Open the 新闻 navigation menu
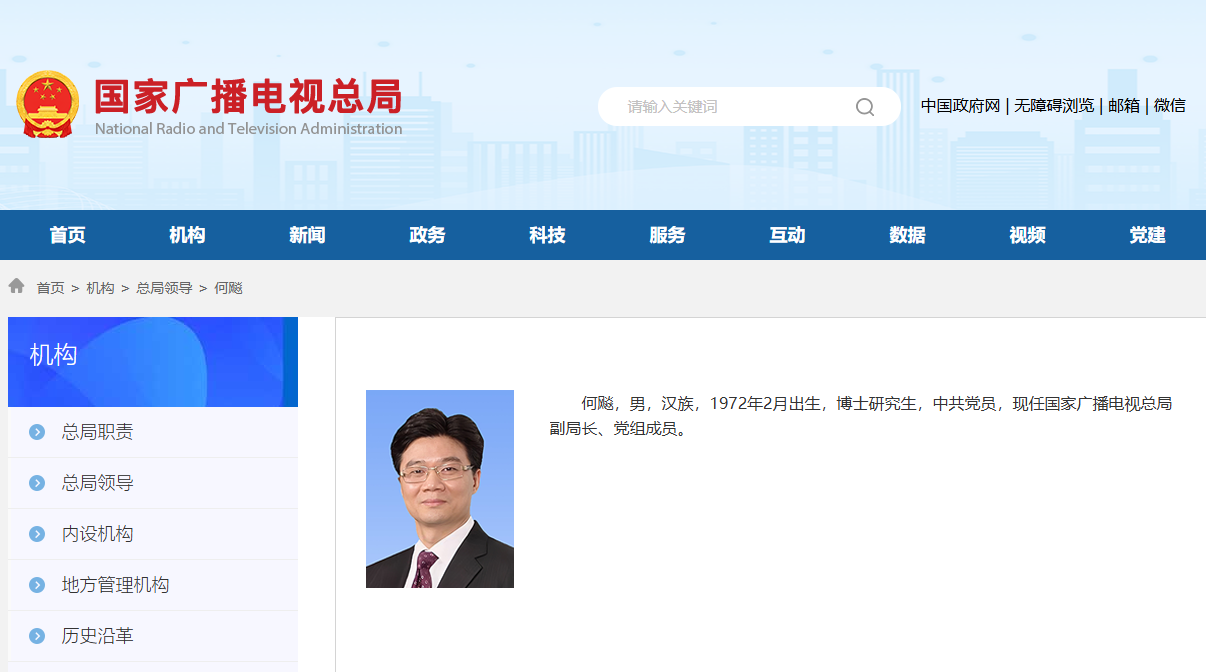 click(307, 235)
